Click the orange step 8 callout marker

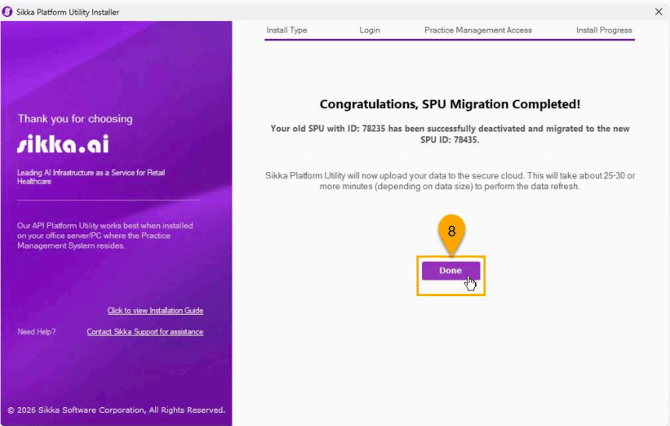(x=451, y=232)
